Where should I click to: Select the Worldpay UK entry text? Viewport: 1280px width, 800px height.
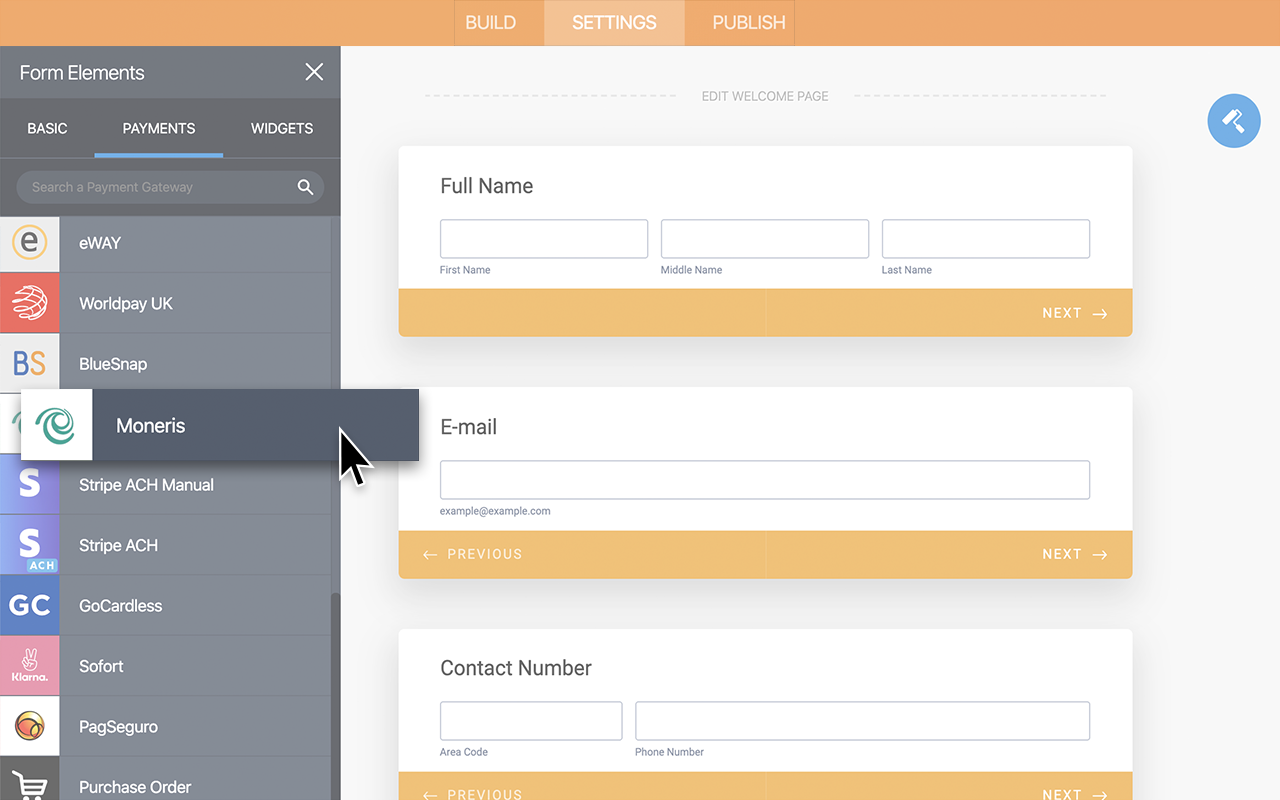coord(126,304)
